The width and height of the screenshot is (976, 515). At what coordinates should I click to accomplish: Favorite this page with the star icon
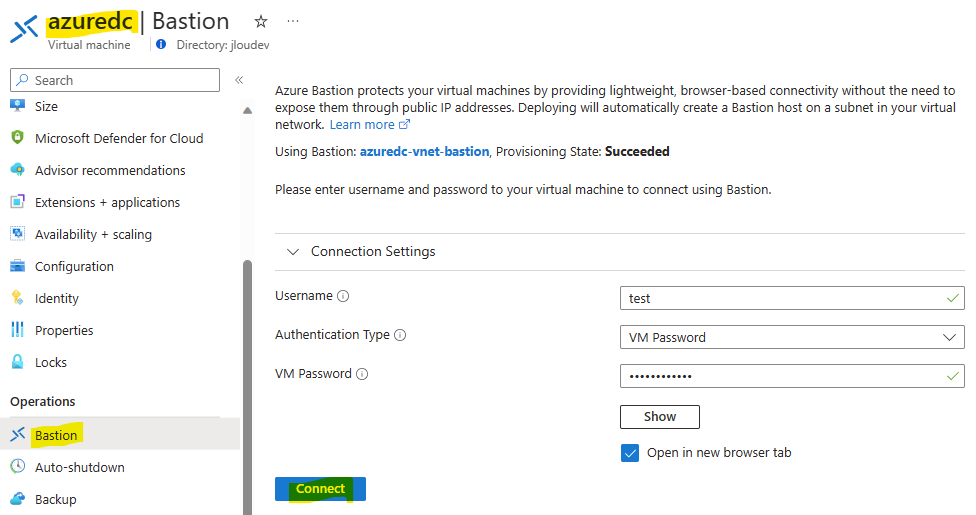click(x=261, y=22)
